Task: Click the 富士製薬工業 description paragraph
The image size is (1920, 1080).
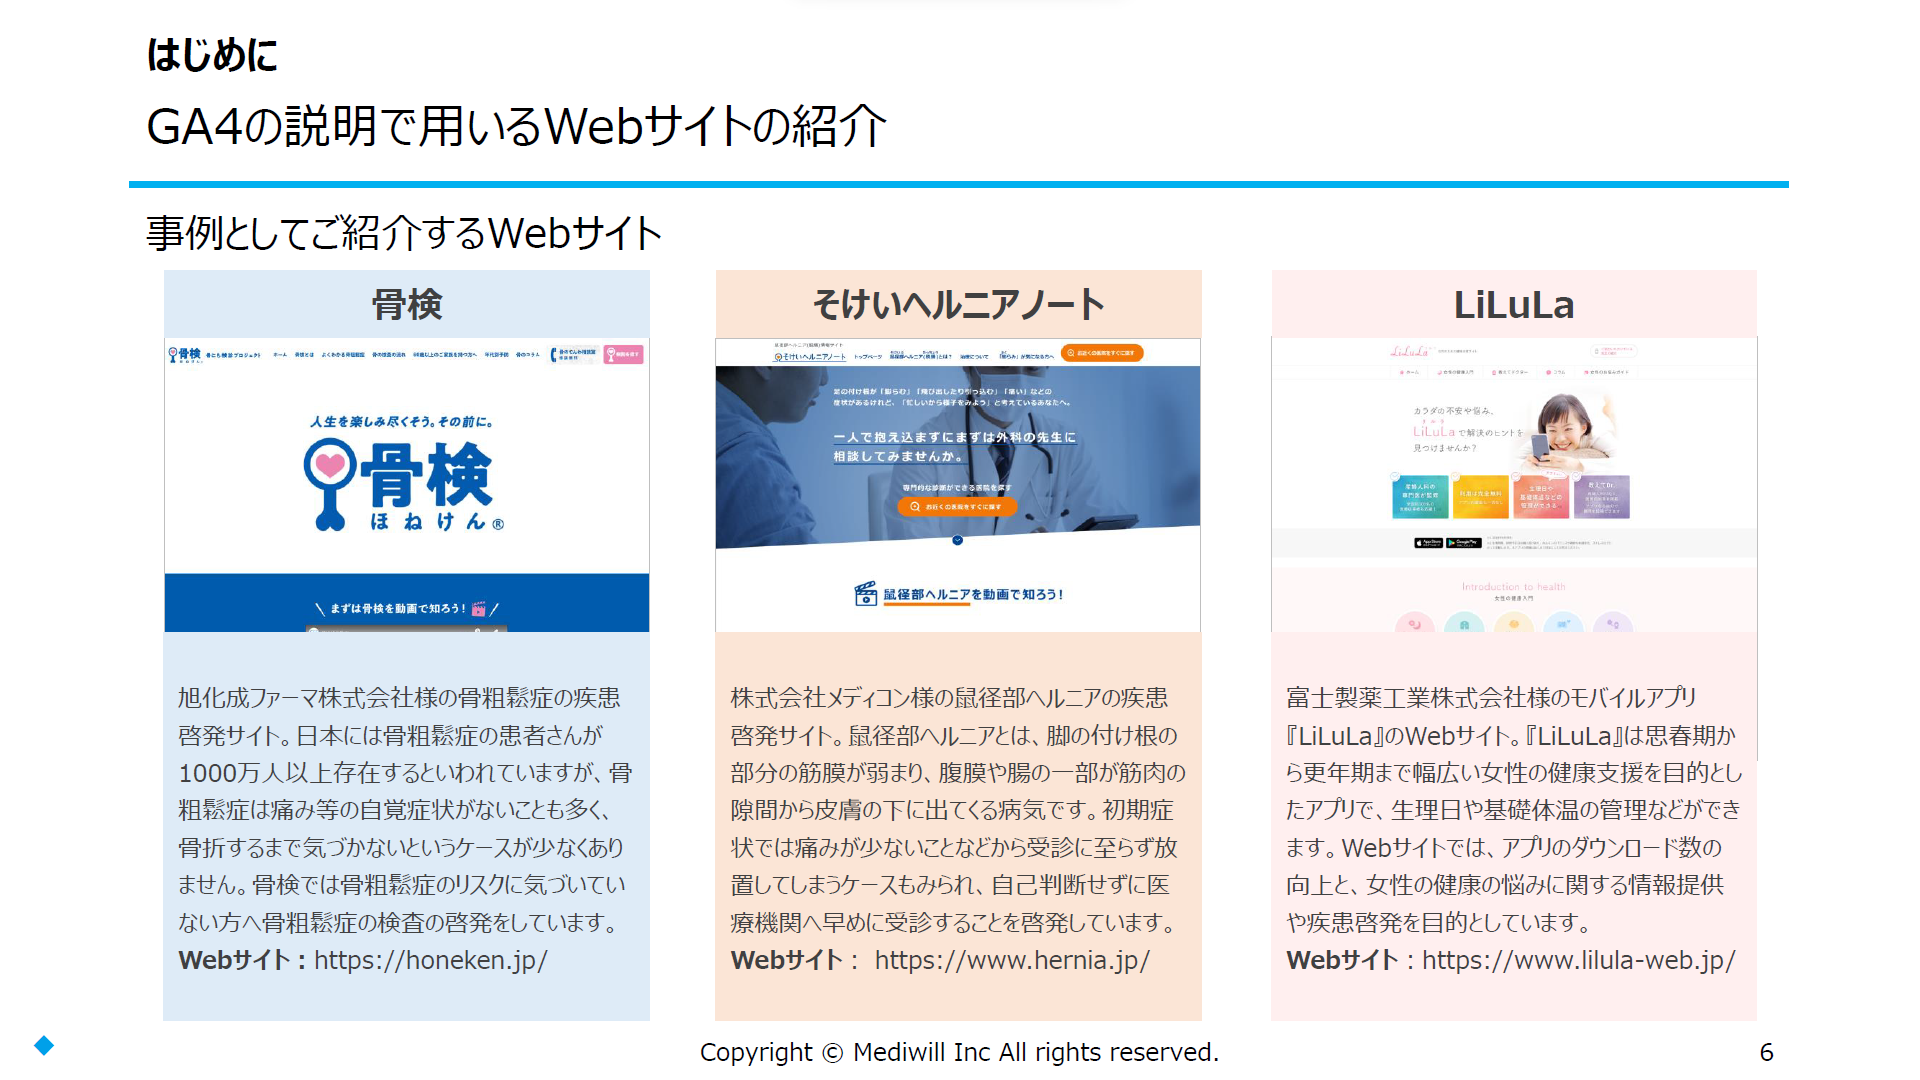Action: (x=1514, y=810)
